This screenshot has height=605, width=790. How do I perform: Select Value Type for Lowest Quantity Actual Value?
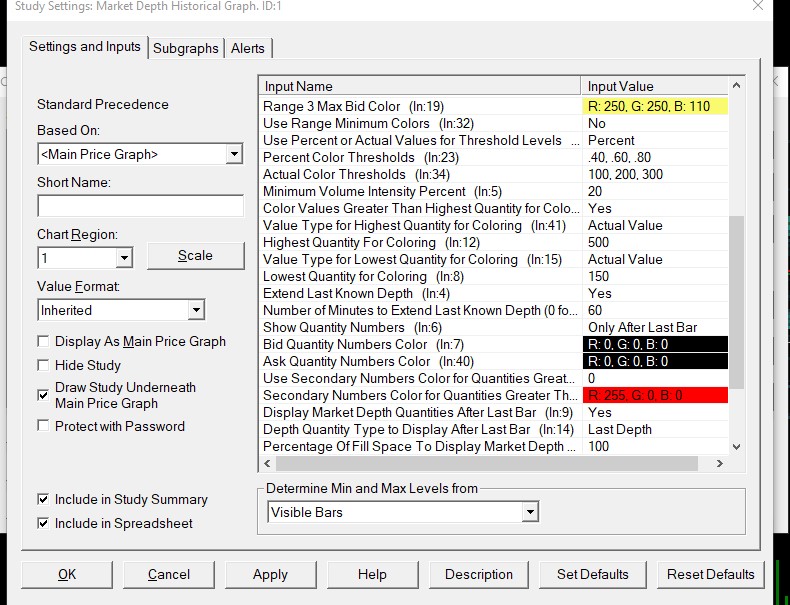(x=655, y=259)
